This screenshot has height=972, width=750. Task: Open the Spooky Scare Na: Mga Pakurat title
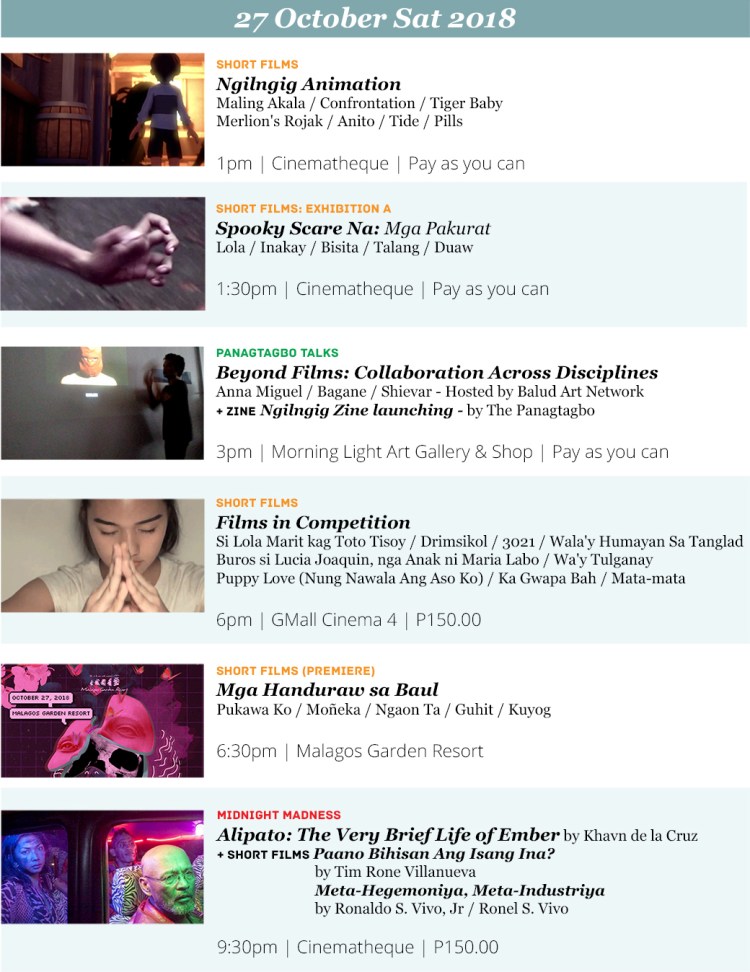tap(353, 228)
